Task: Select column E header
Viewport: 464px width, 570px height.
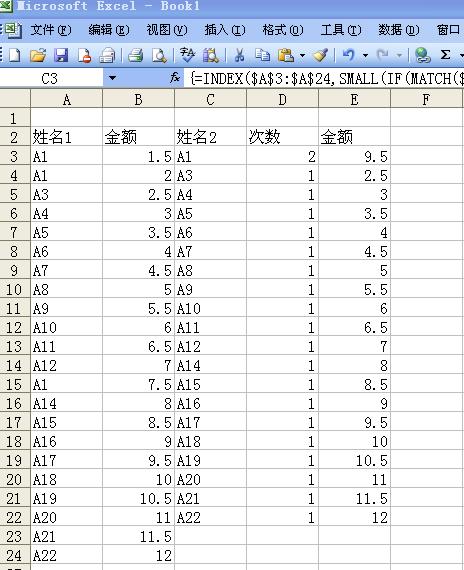Action: [355, 99]
